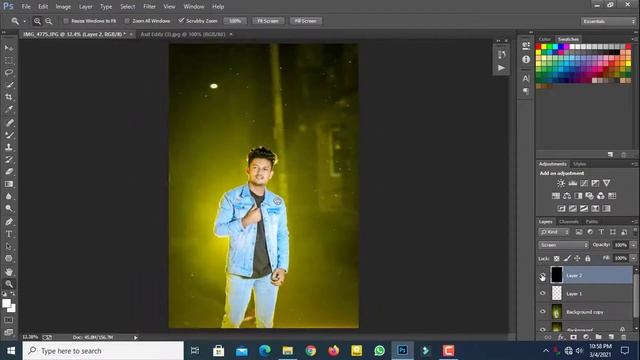Play action in collapsed Actions panel
The image size is (640, 360).
[502, 68]
